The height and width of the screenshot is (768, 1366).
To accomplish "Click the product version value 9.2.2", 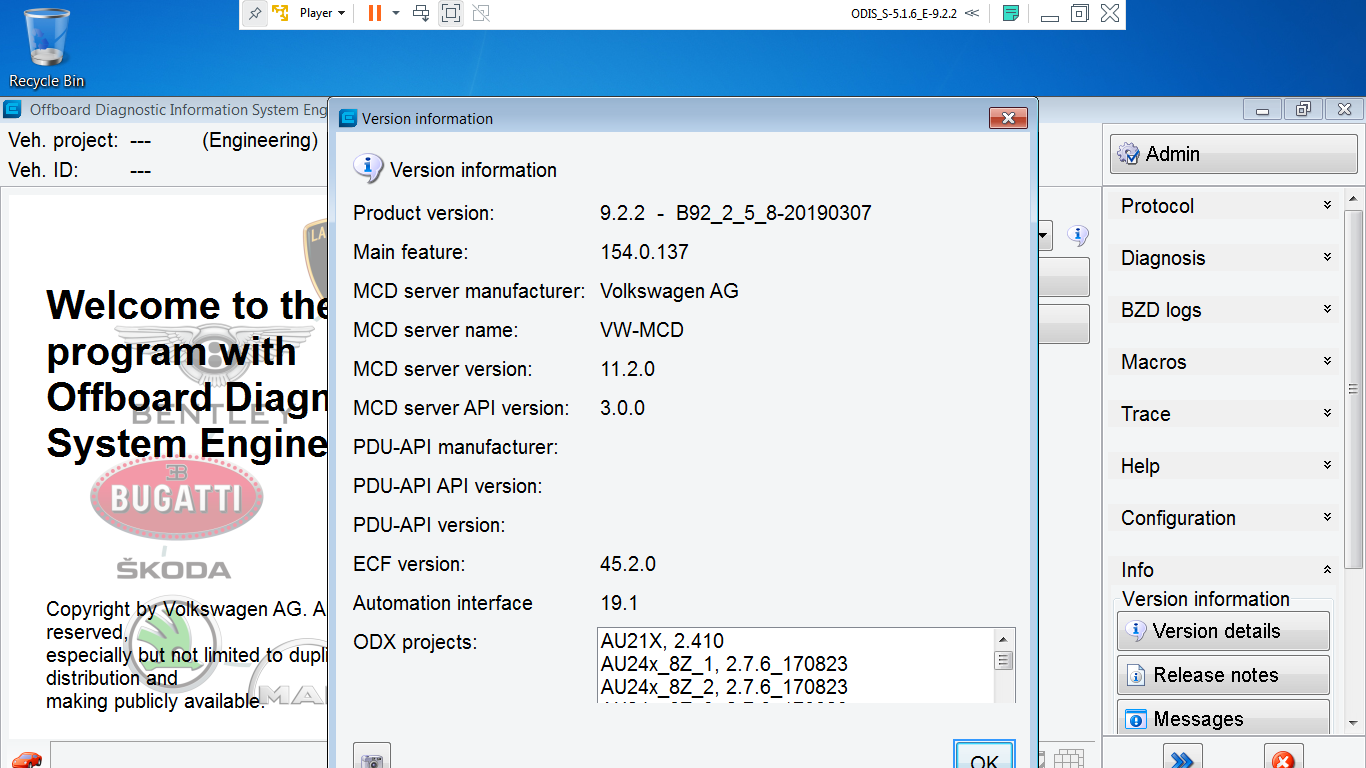I will point(735,213).
